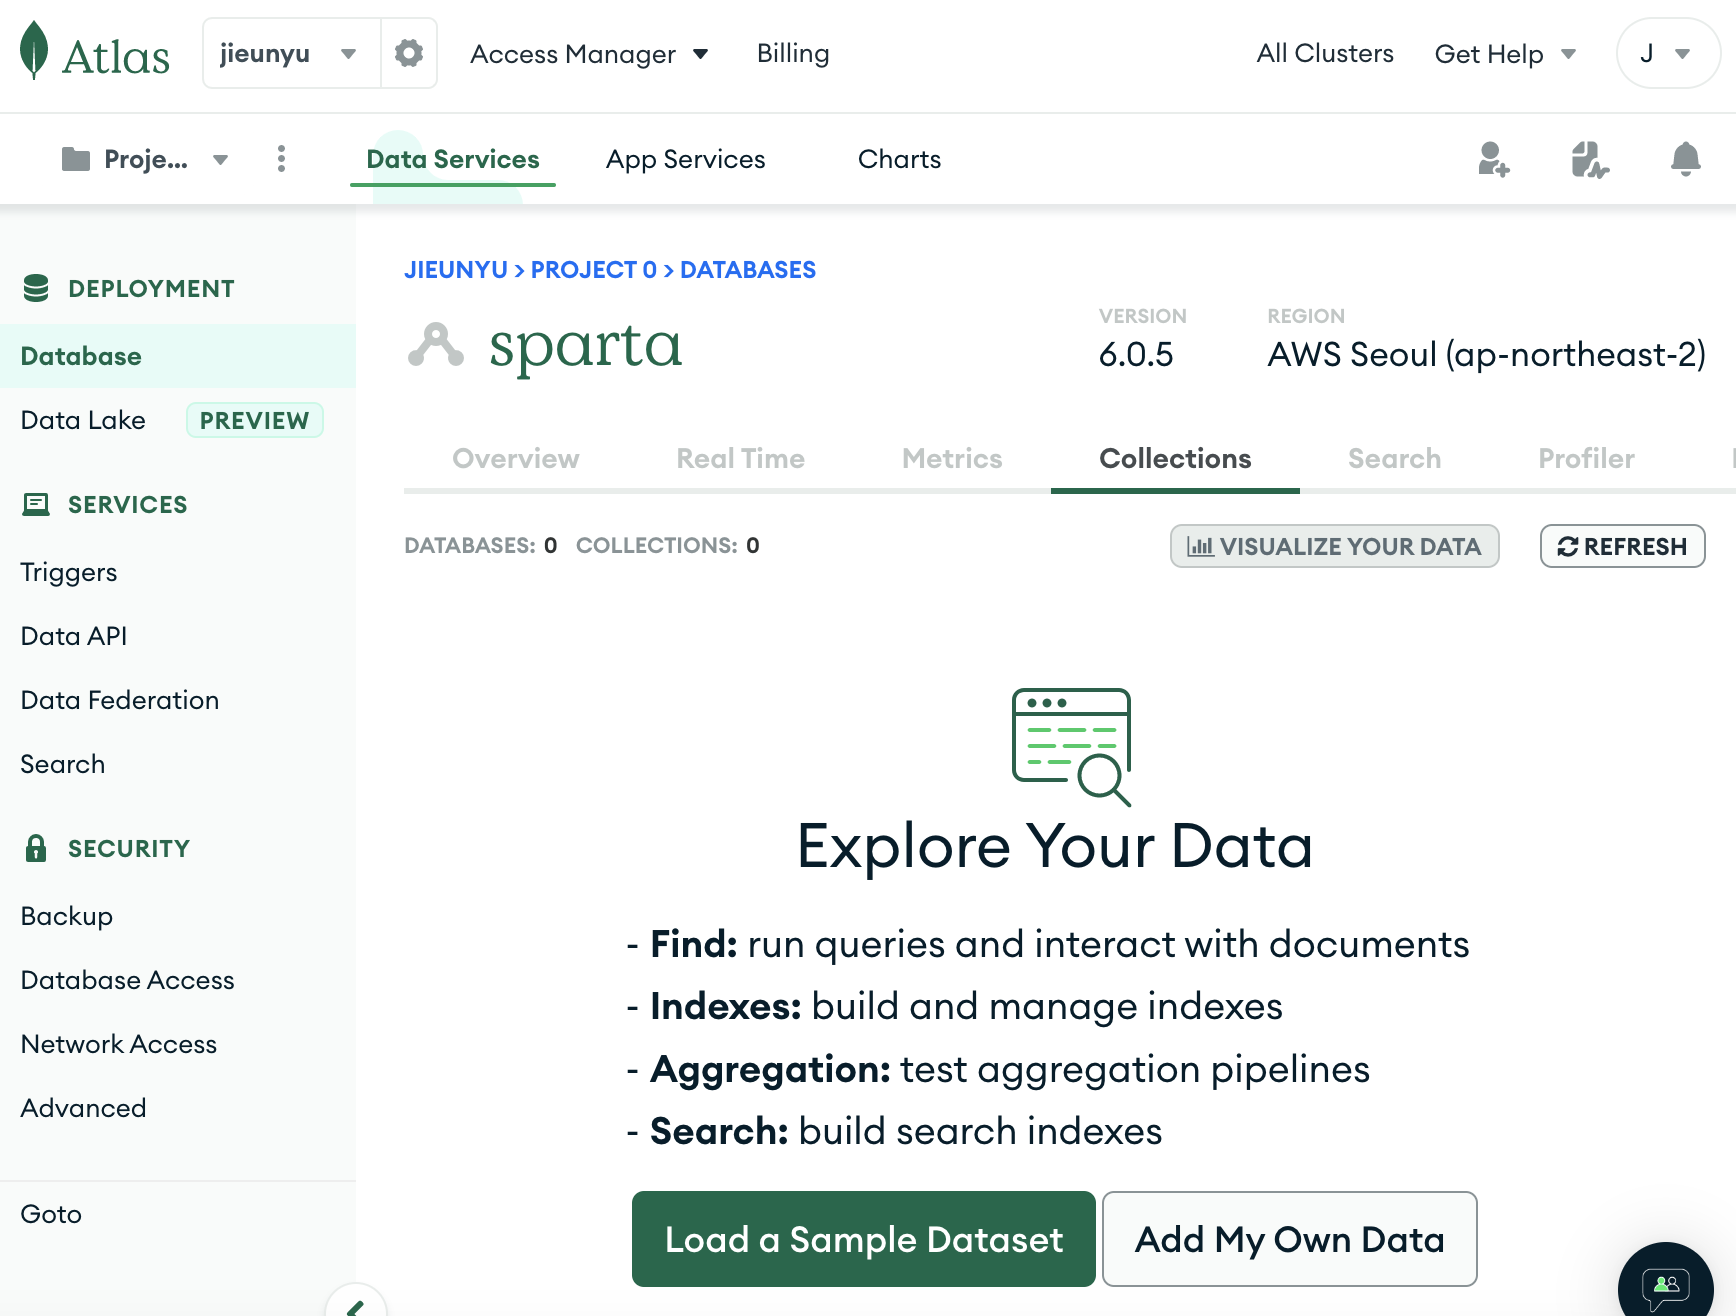Click the project folder icon

[76, 159]
